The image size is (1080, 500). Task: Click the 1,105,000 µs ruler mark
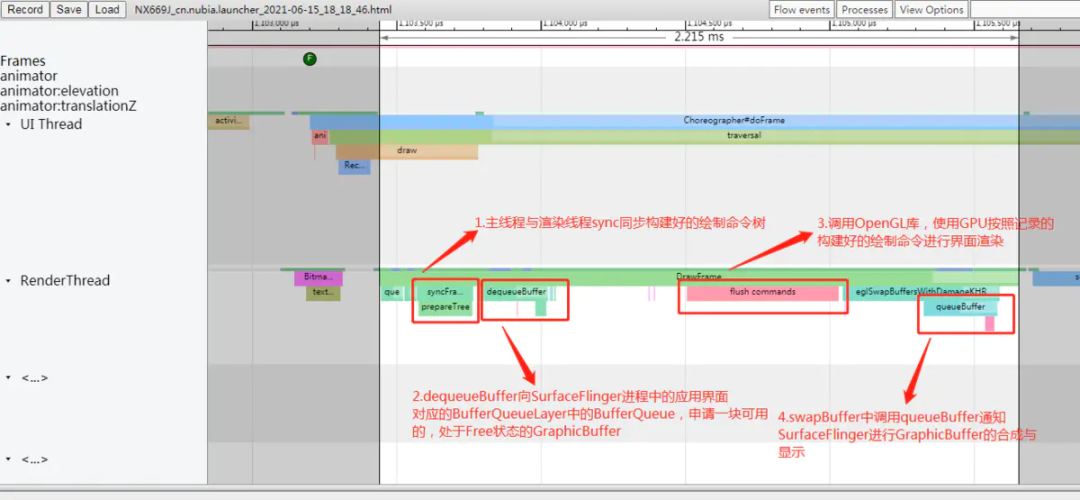(853, 23)
